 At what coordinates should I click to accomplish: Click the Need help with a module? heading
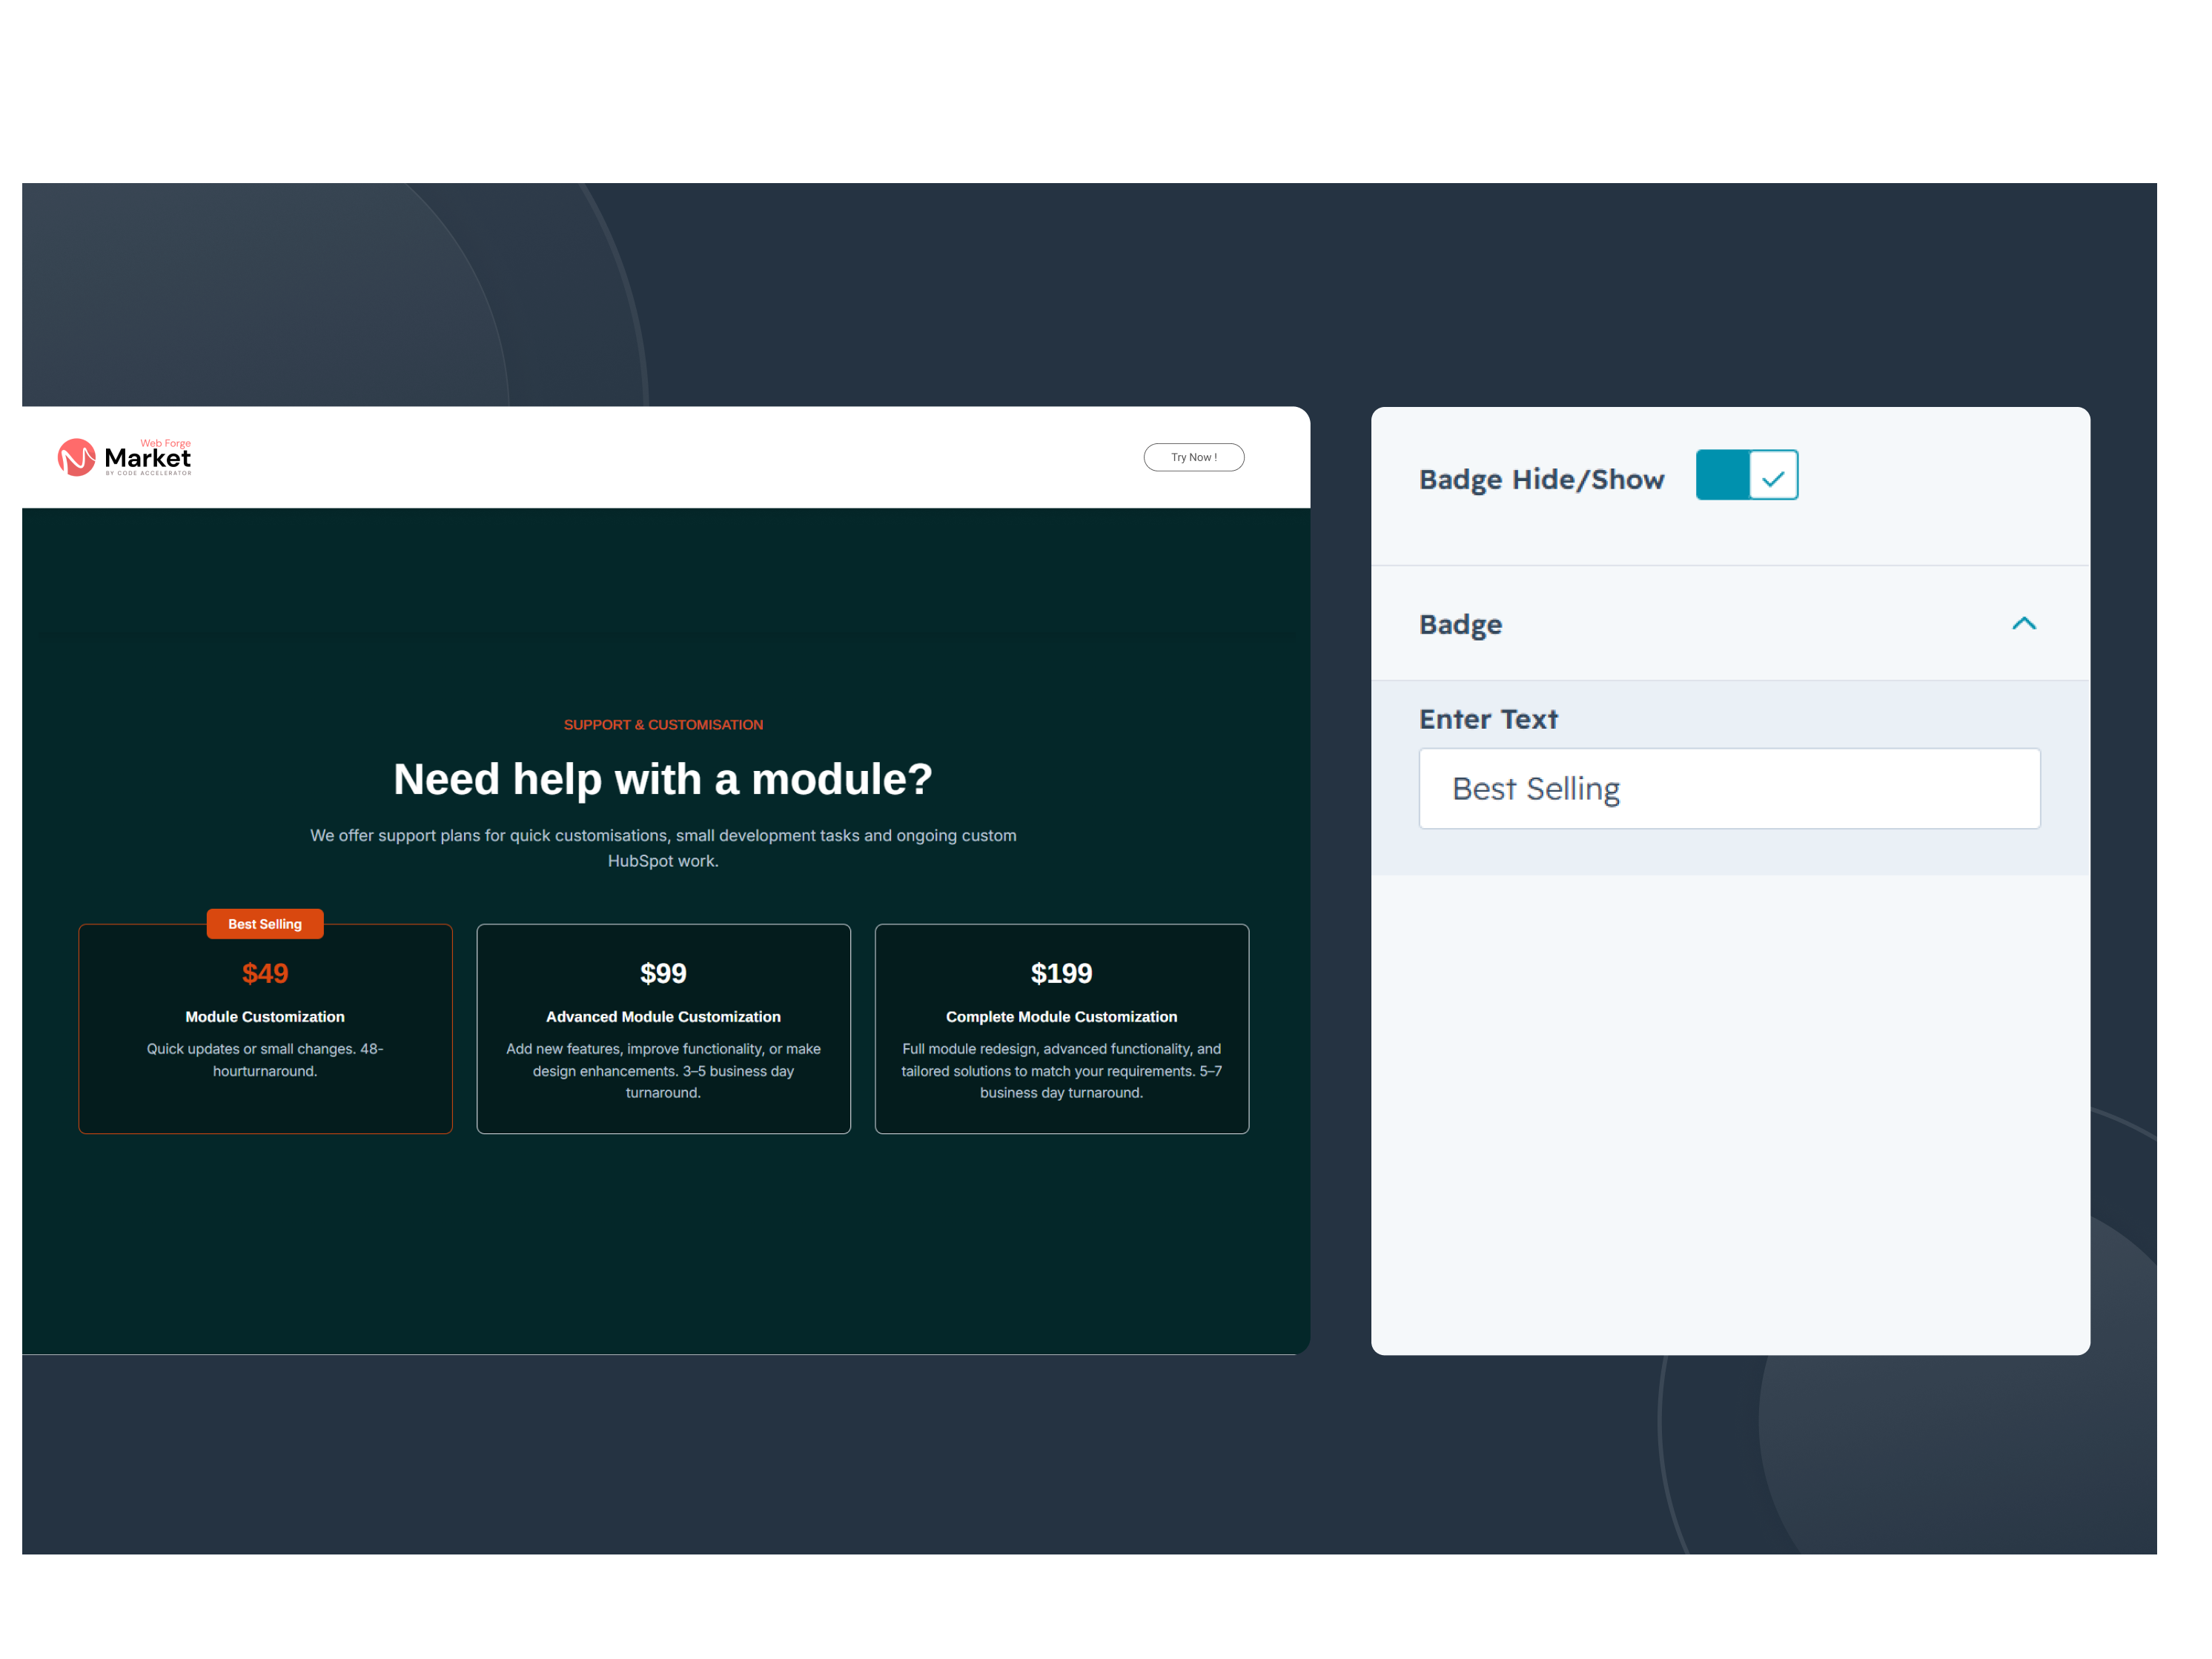point(663,779)
